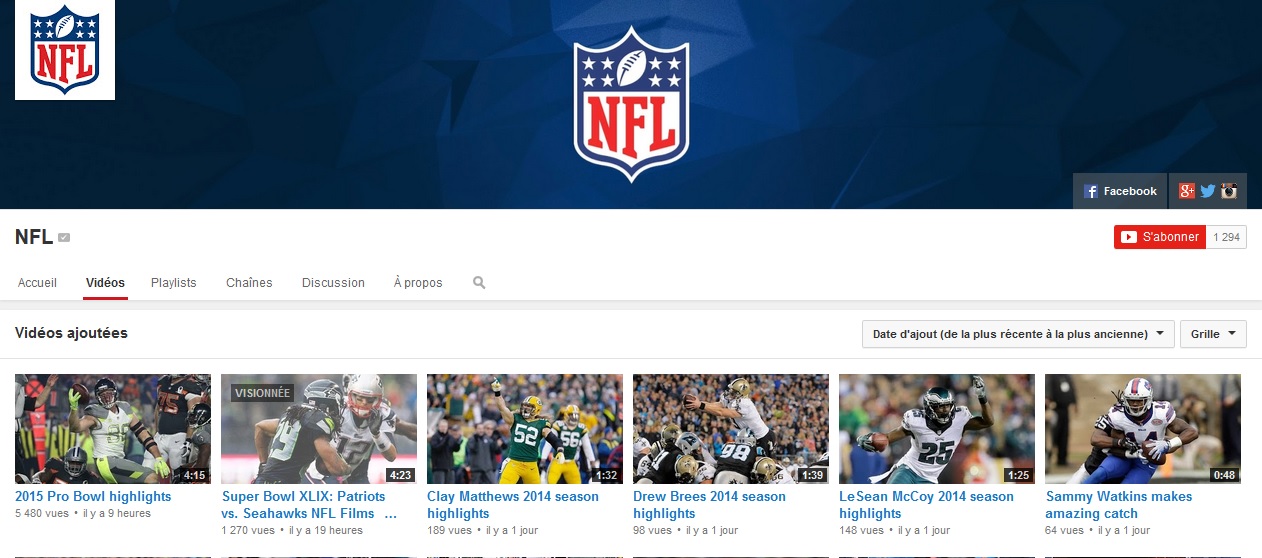The image size is (1262, 558).
Task: Click the verified badge next to NFL
Action: [x=64, y=238]
